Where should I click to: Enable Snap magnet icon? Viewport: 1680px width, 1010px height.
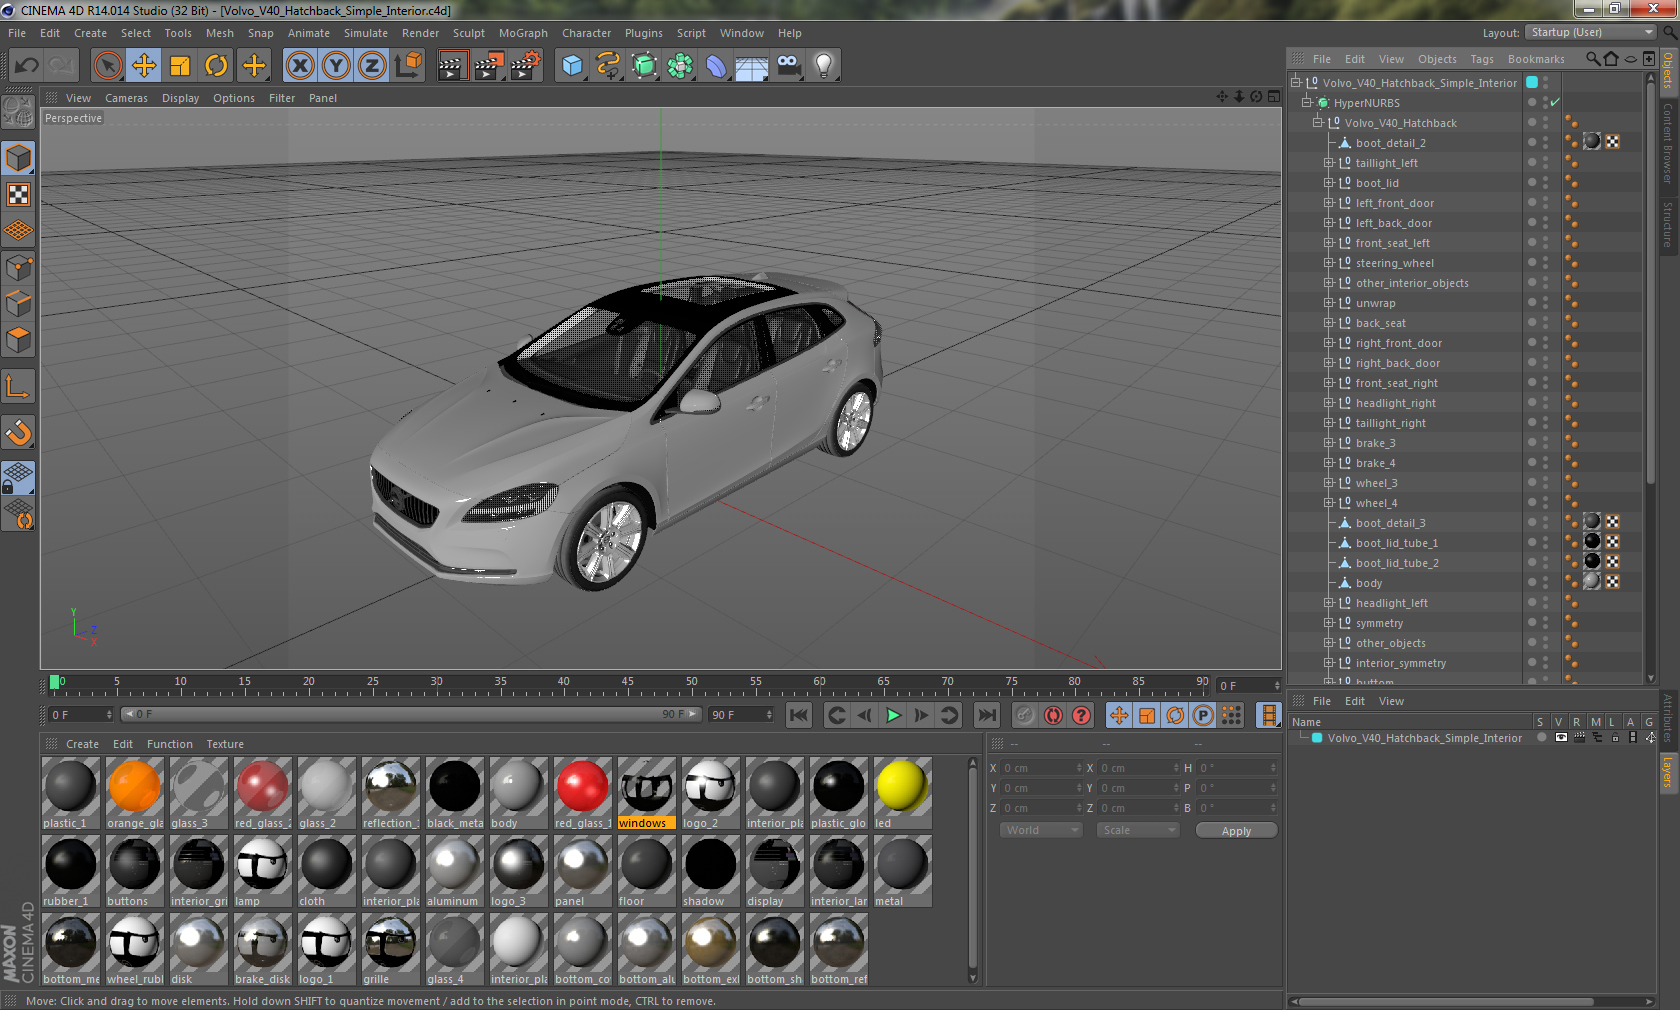(x=18, y=432)
